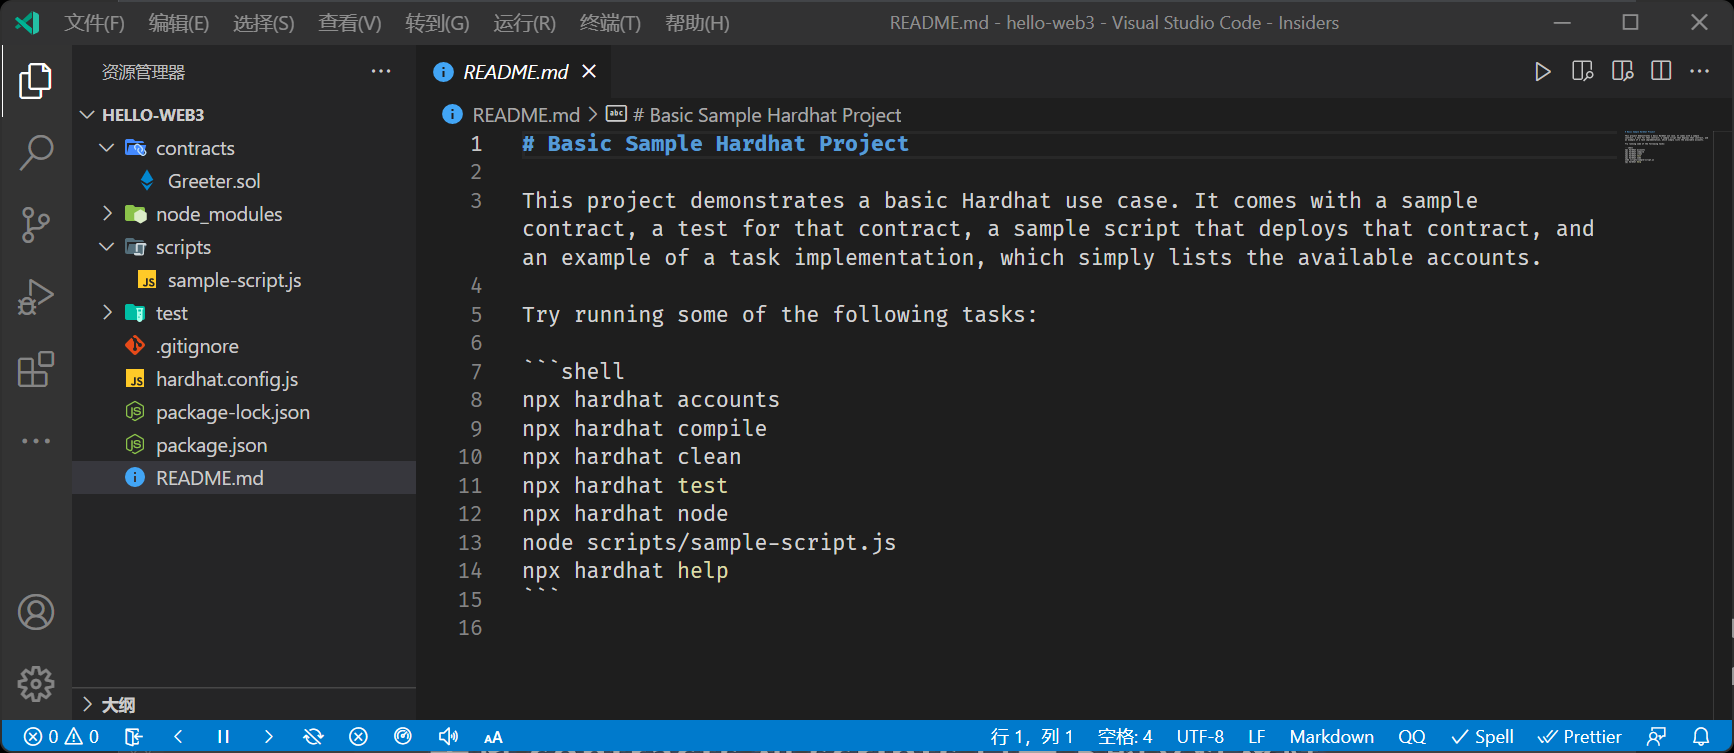Screen dimensions: 1734x753
Task: Toggle the speaker icon in status bar
Action: pos(448,737)
